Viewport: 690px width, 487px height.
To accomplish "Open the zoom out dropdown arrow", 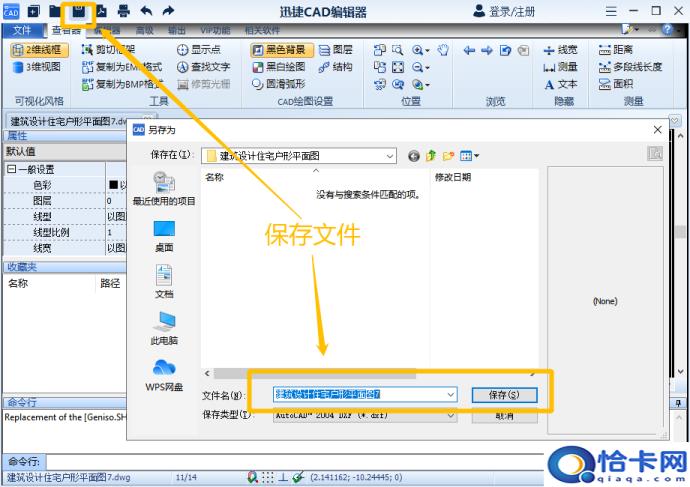I will (x=427, y=68).
